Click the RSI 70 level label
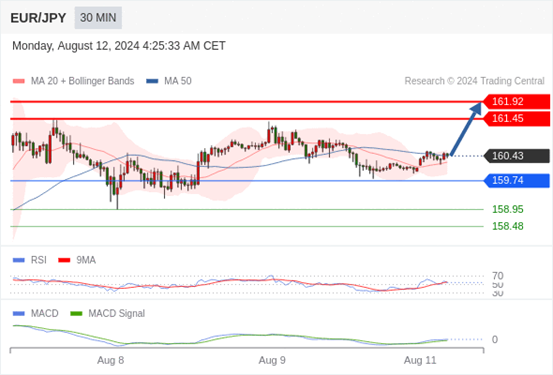553x375 pixels. (x=498, y=276)
